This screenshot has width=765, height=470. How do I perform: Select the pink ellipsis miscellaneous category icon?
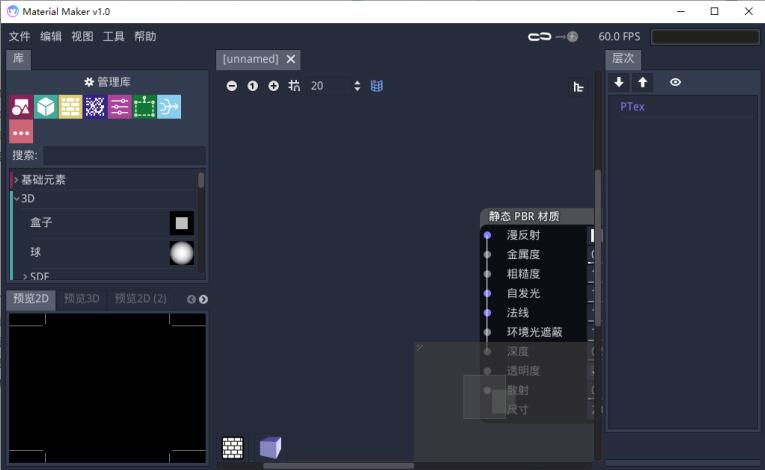pyautogui.click(x=21, y=132)
